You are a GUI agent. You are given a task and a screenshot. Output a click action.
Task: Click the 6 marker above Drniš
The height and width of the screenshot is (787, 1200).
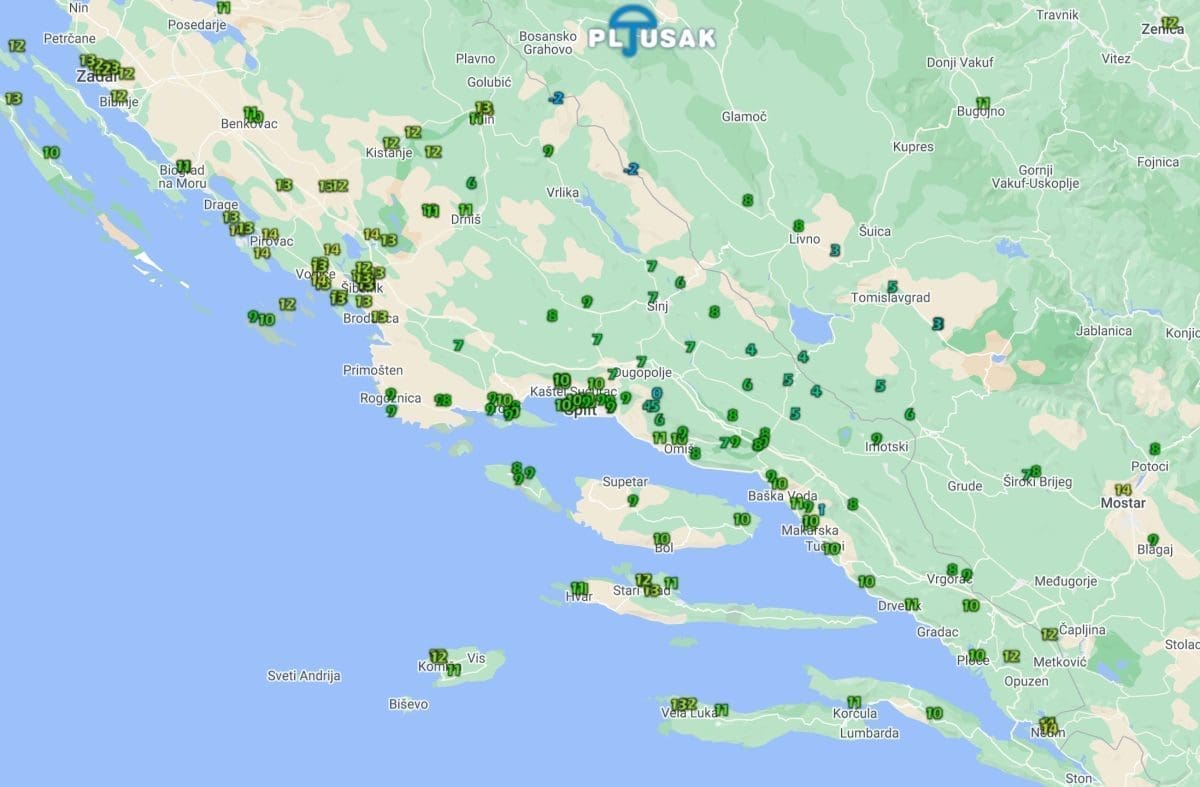pyautogui.click(x=471, y=183)
